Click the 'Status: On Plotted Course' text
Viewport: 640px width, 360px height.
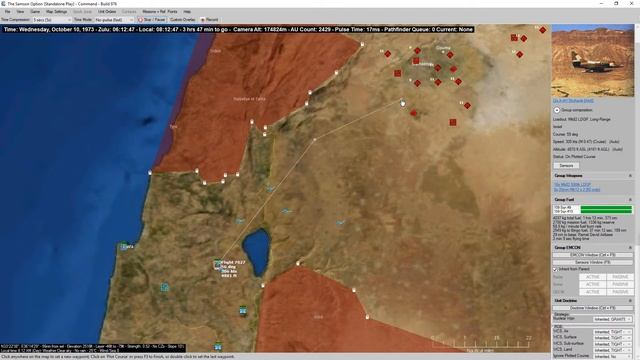tap(574, 157)
